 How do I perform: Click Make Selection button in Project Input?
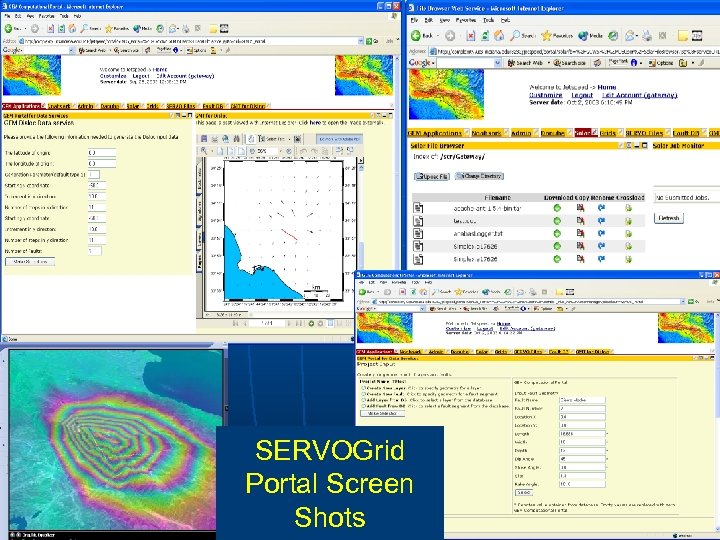382,414
